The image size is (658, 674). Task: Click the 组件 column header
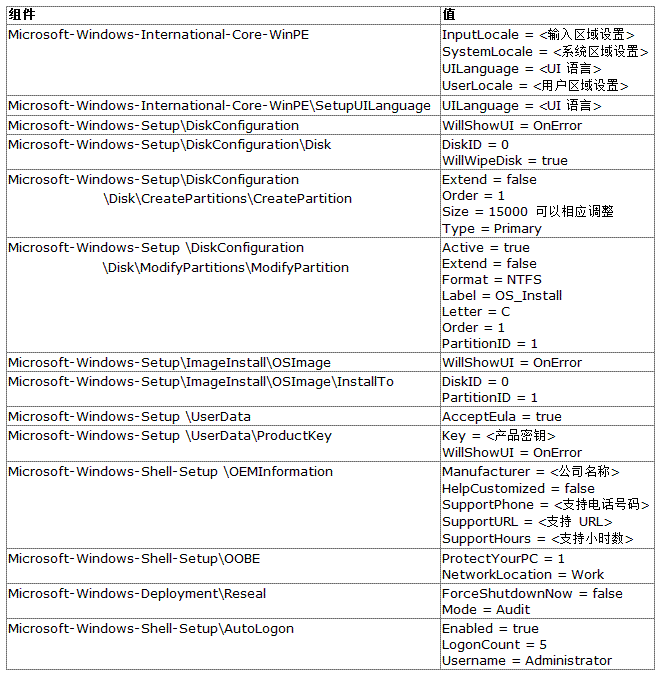223,15
